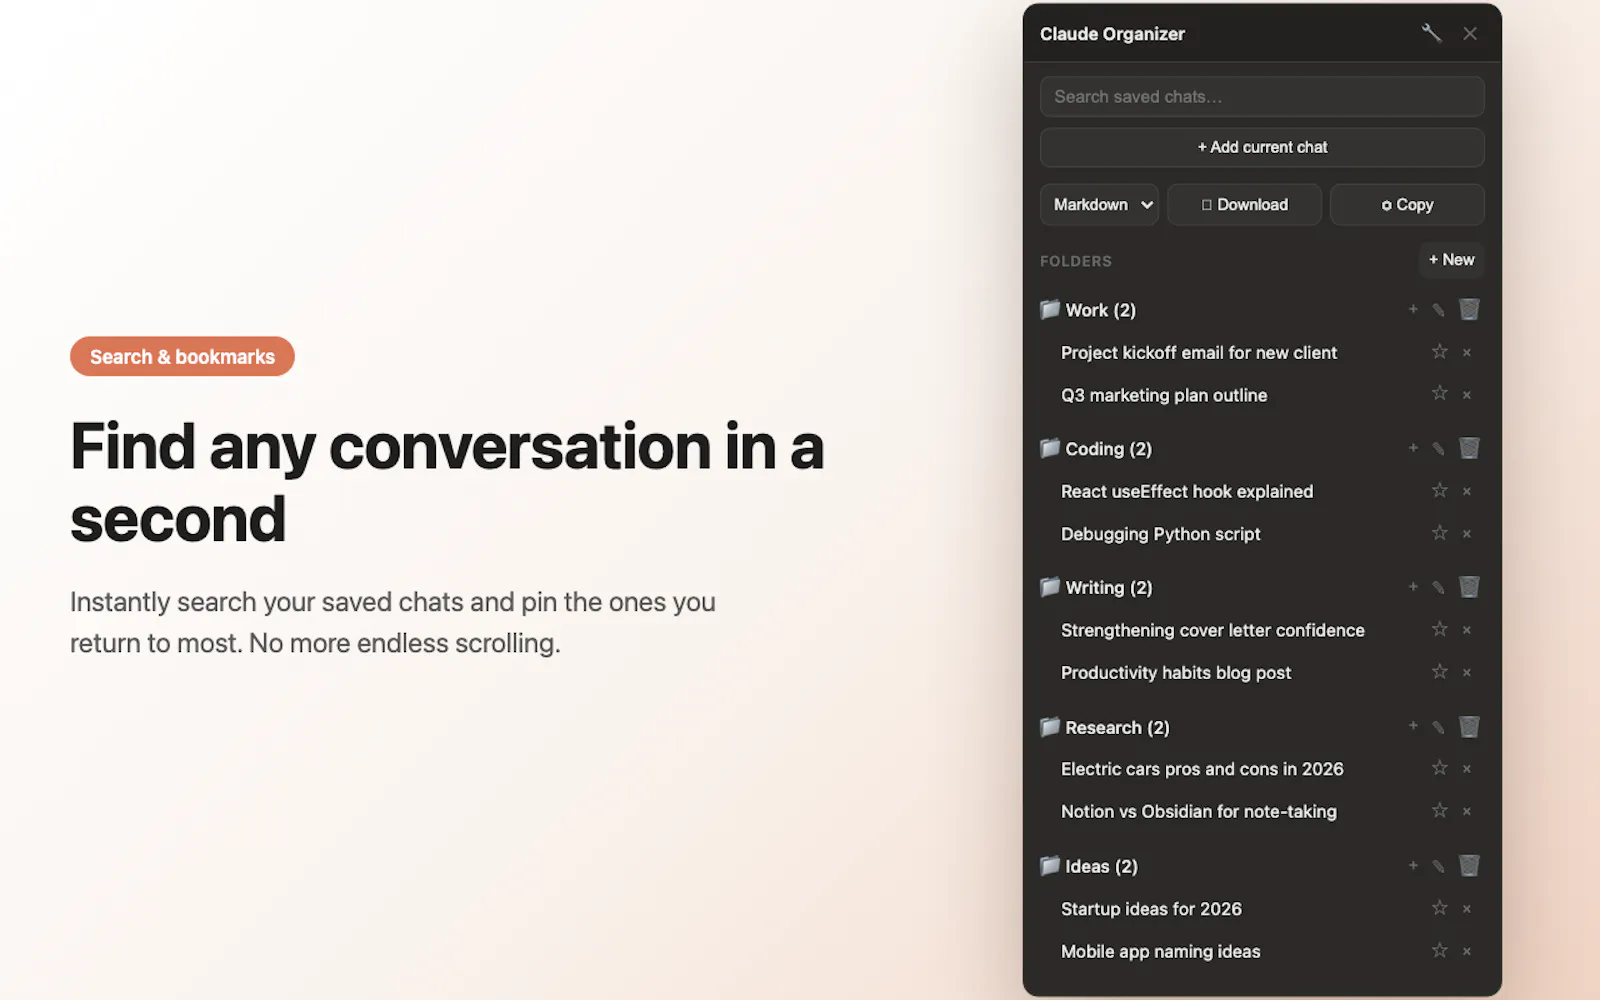Delete the Work folder with trash icon
Screen dimensions: 1600x1000
(1469, 309)
